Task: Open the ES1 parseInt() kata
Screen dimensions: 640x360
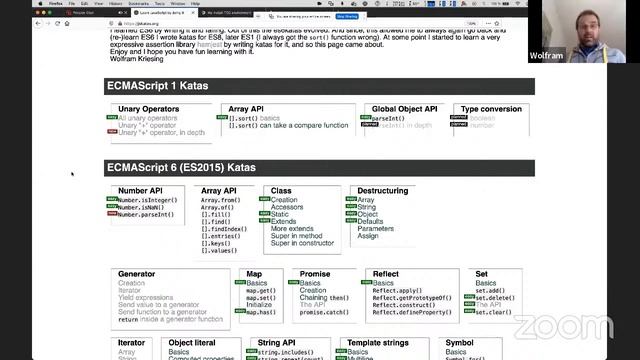Action: point(388,118)
